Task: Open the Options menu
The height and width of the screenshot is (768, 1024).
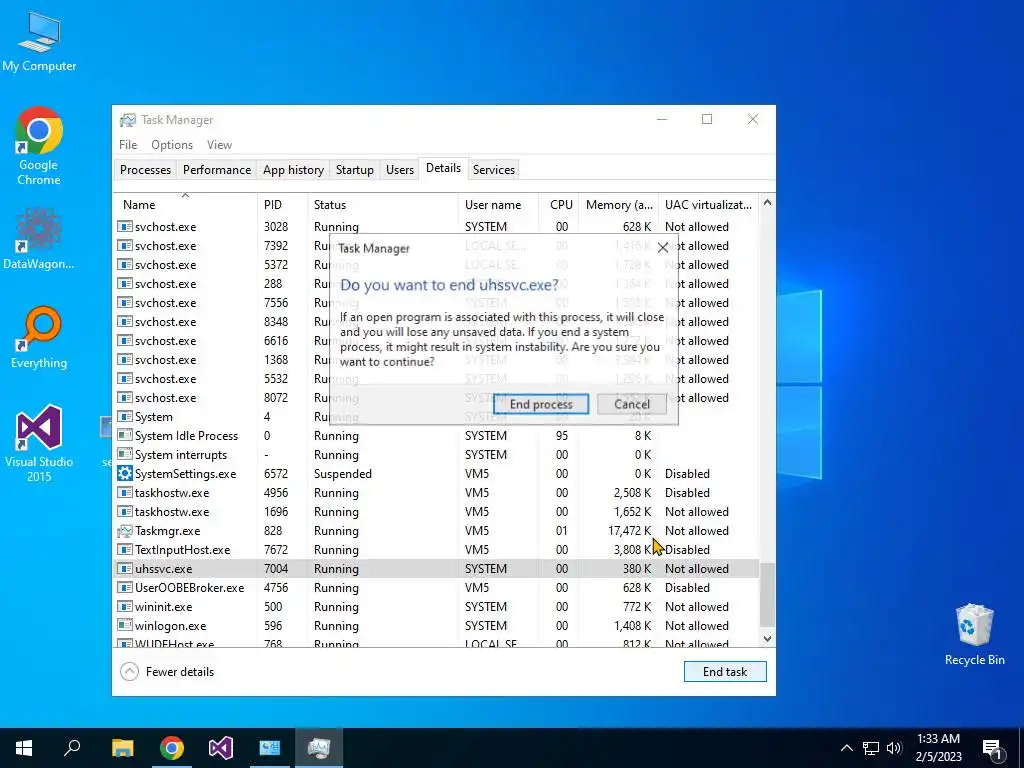Action: click(172, 145)
